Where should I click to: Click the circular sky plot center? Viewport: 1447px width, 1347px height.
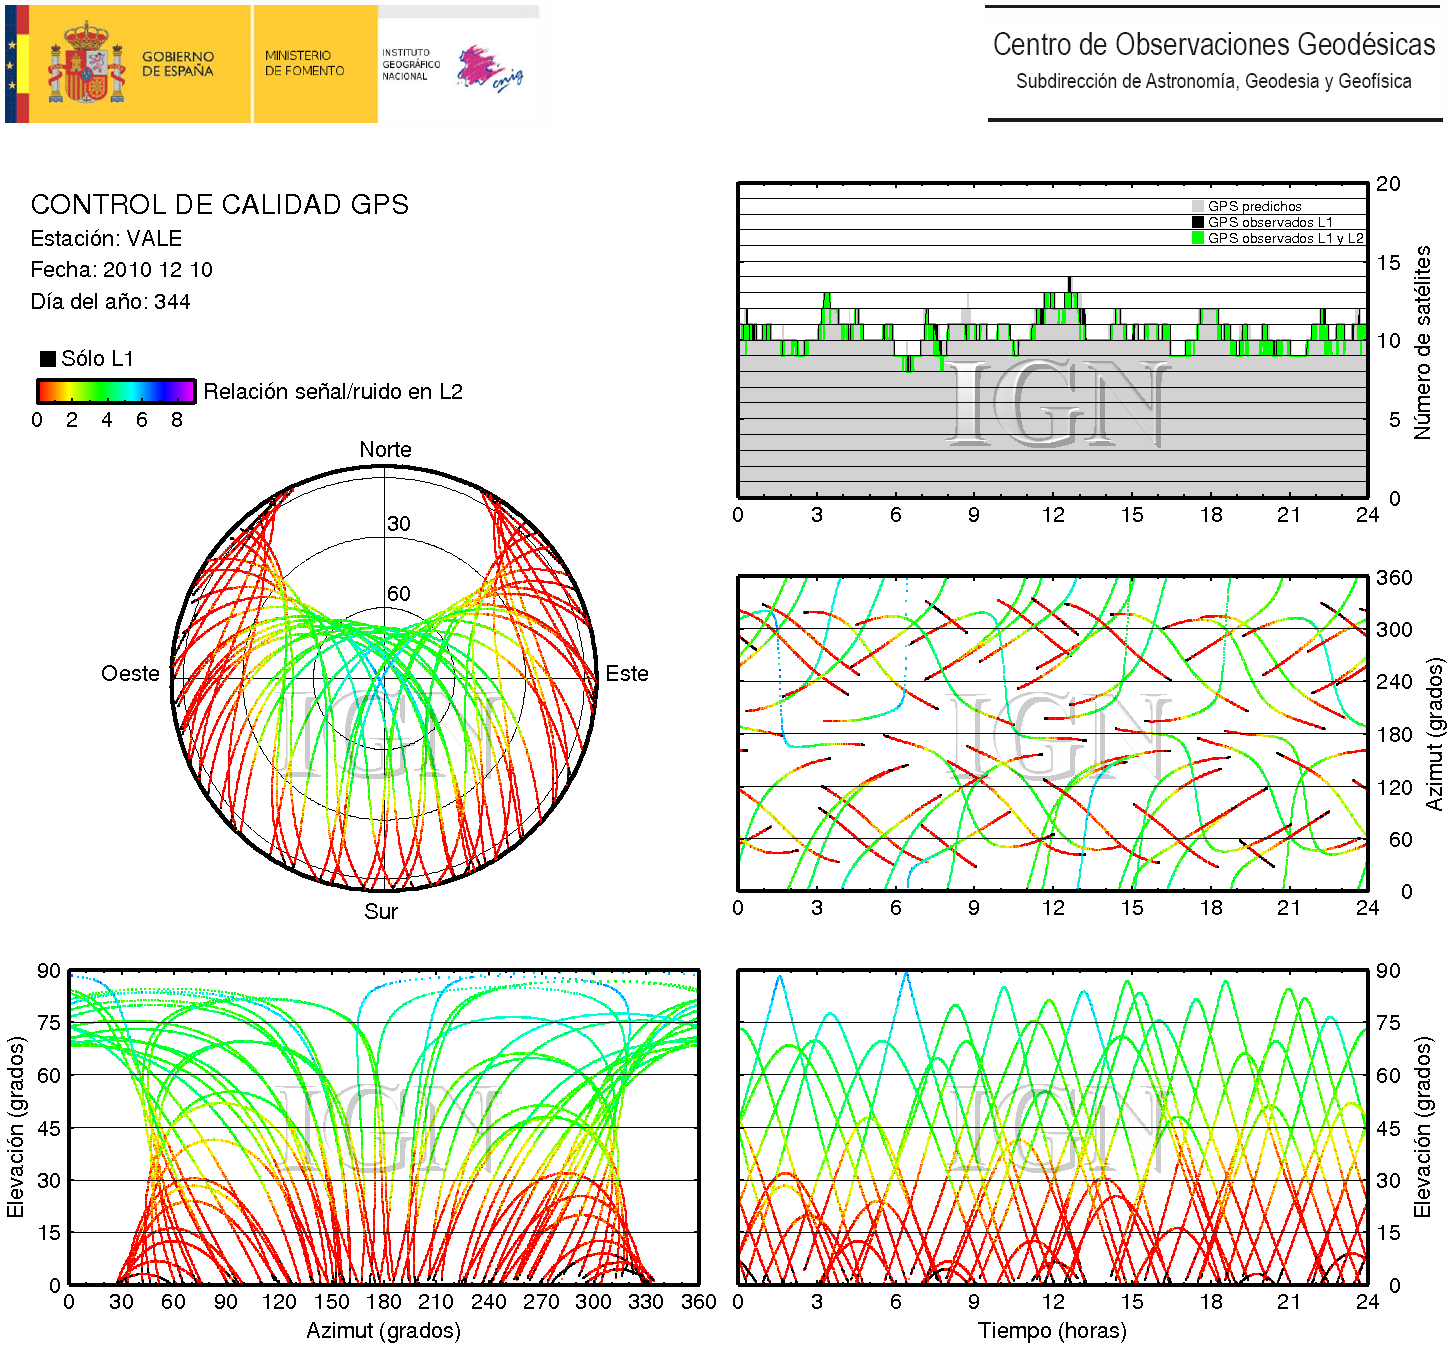[x=385, y=679]
